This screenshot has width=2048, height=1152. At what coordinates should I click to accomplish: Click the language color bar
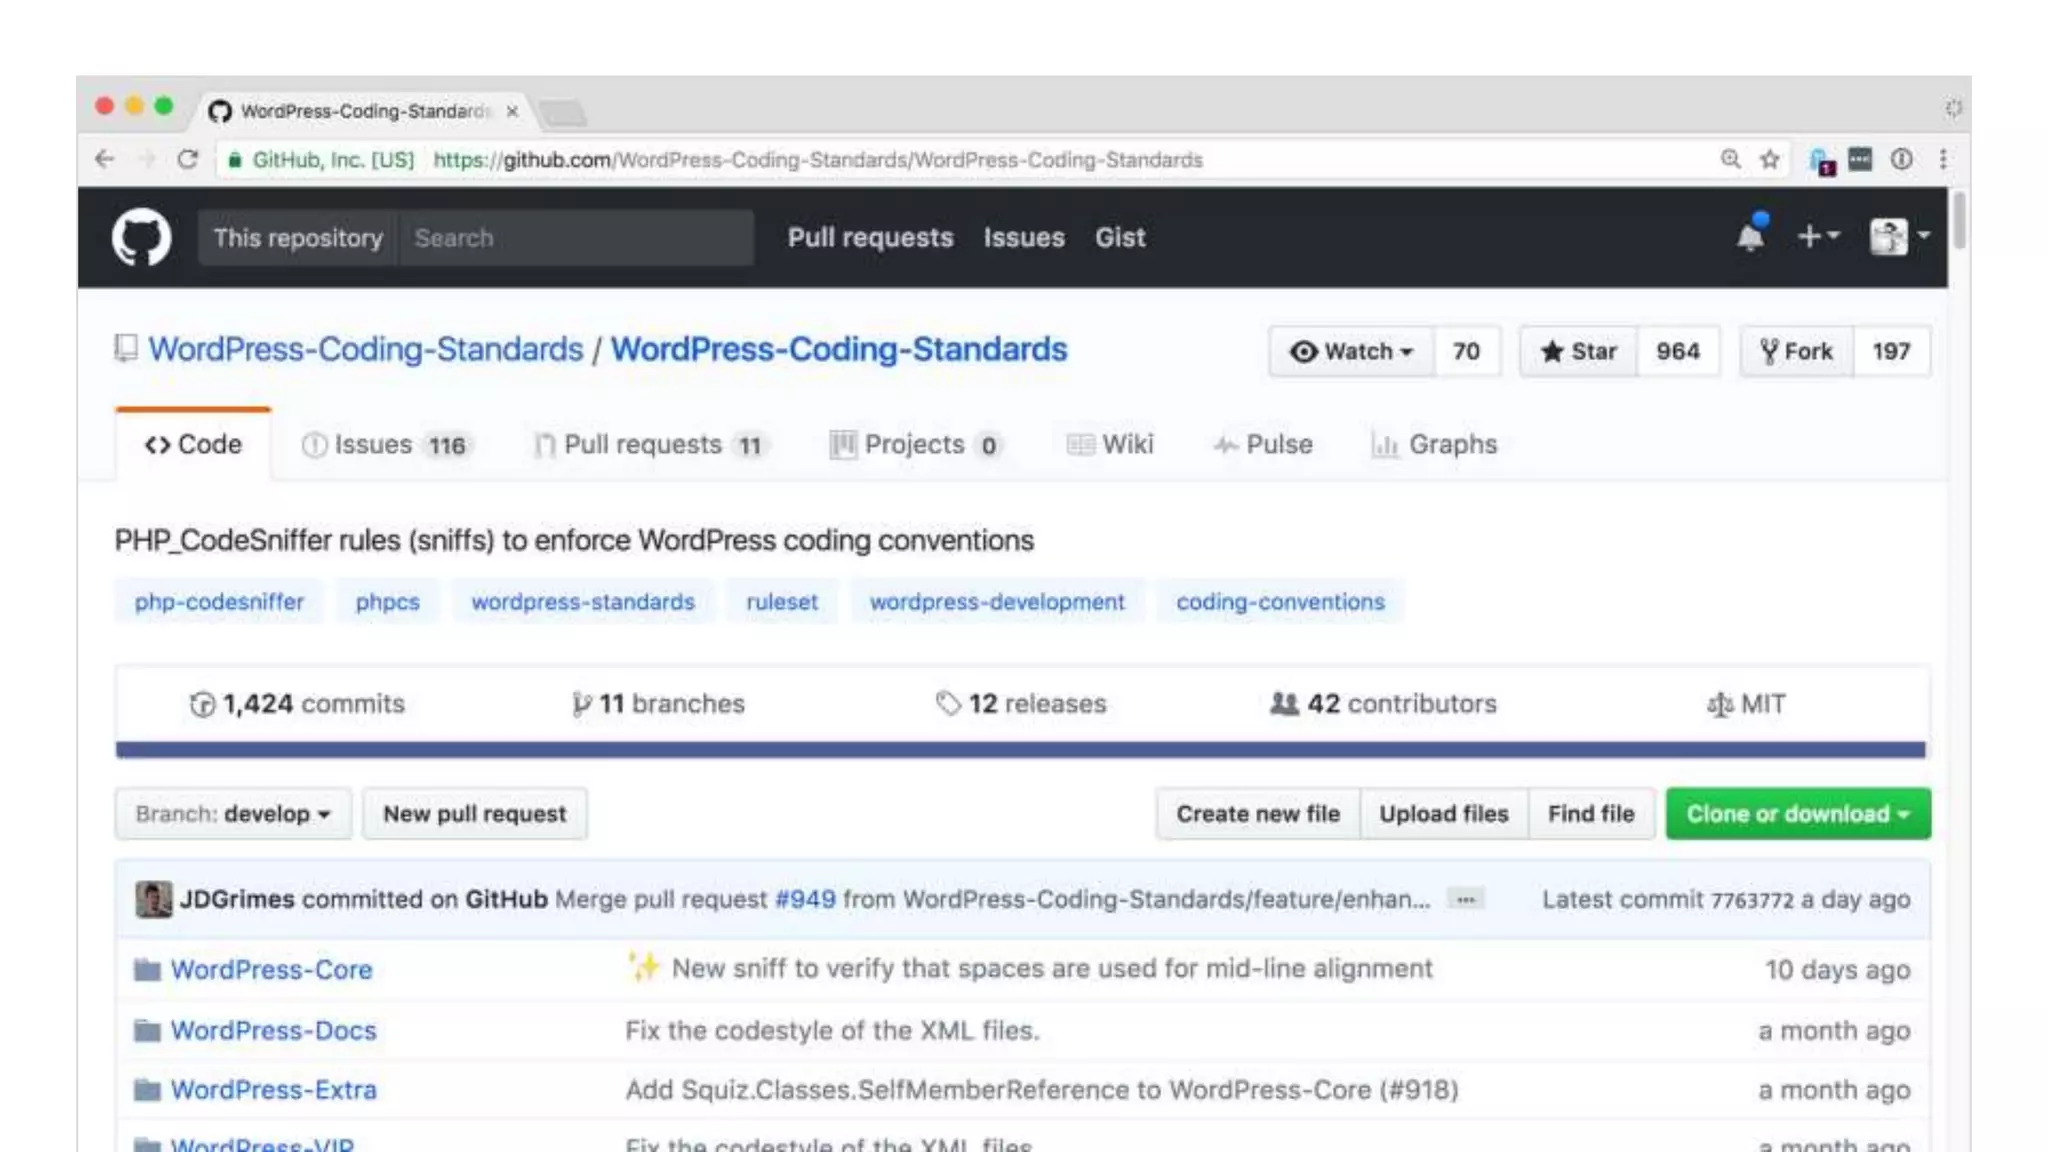(x=1020, y=750)
